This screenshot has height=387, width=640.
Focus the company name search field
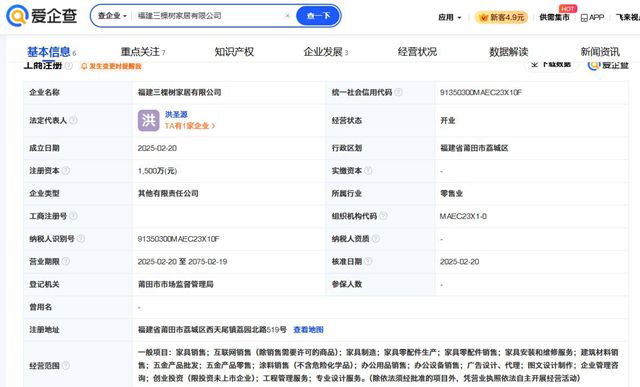pyautogui.click(x=208, y=16)
